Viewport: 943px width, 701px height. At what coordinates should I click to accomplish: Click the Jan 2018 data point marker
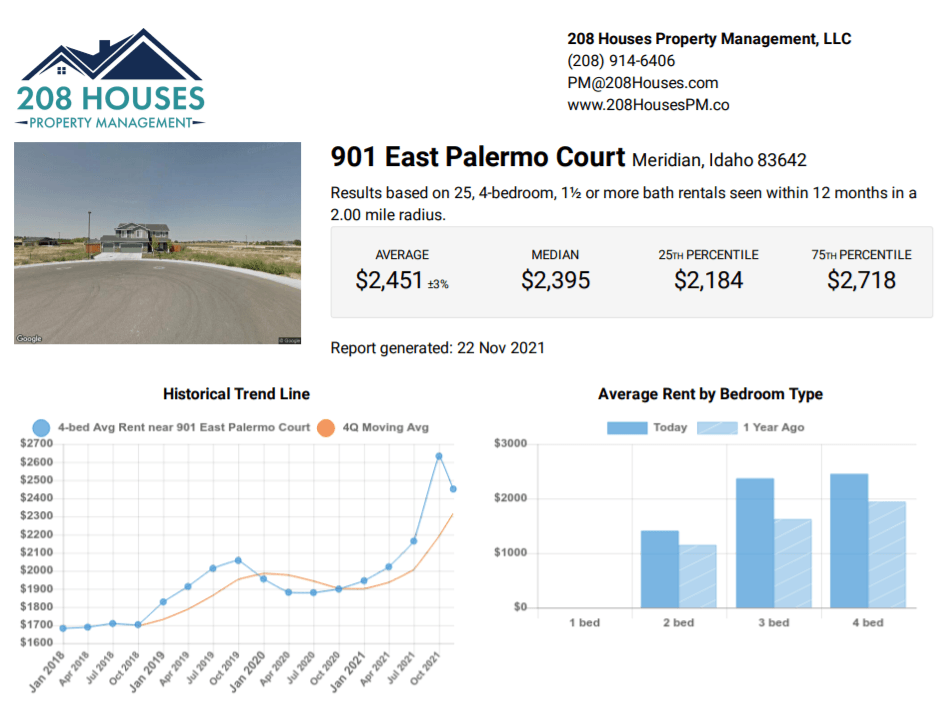pyautogui.click(x=63, y=628)
